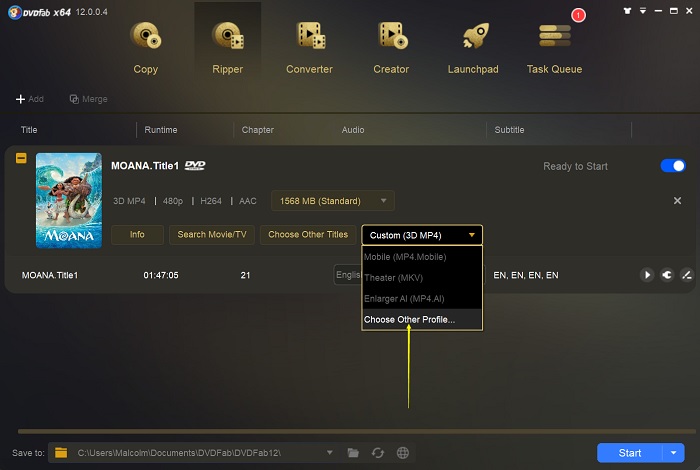Screen dimensions: 700x470
Task: Click the DVD source badge icon
Action: point(195,166)
